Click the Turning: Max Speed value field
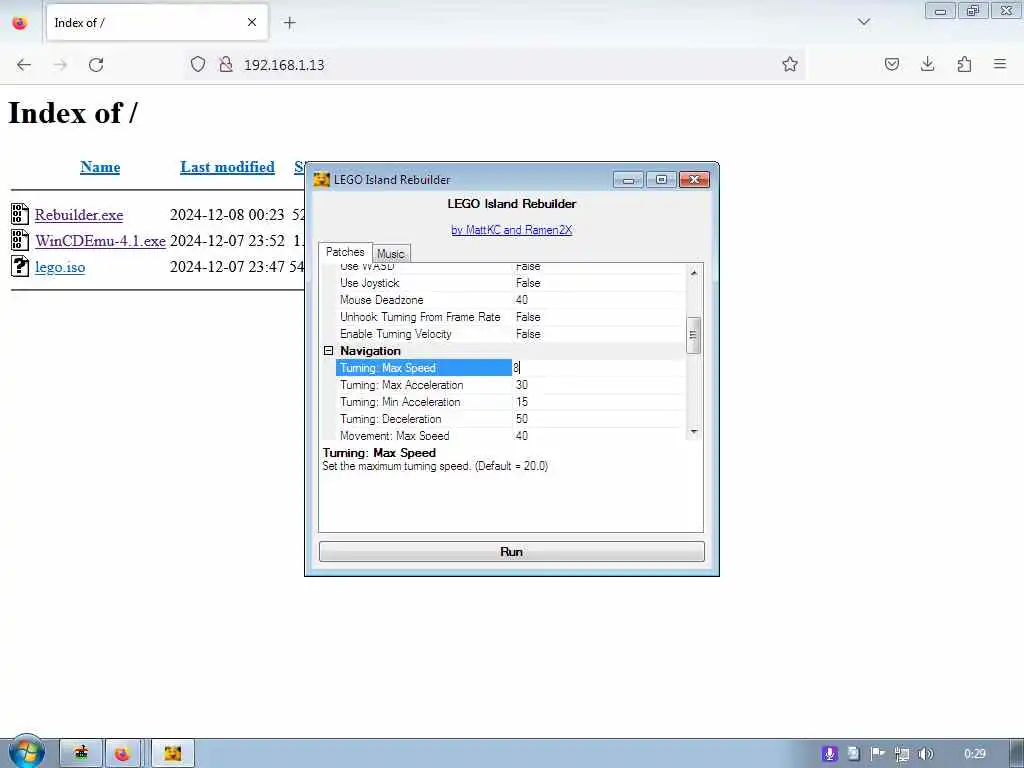Screen dimensions: 1024x768 pyautogui.click(x=598, y=368)
